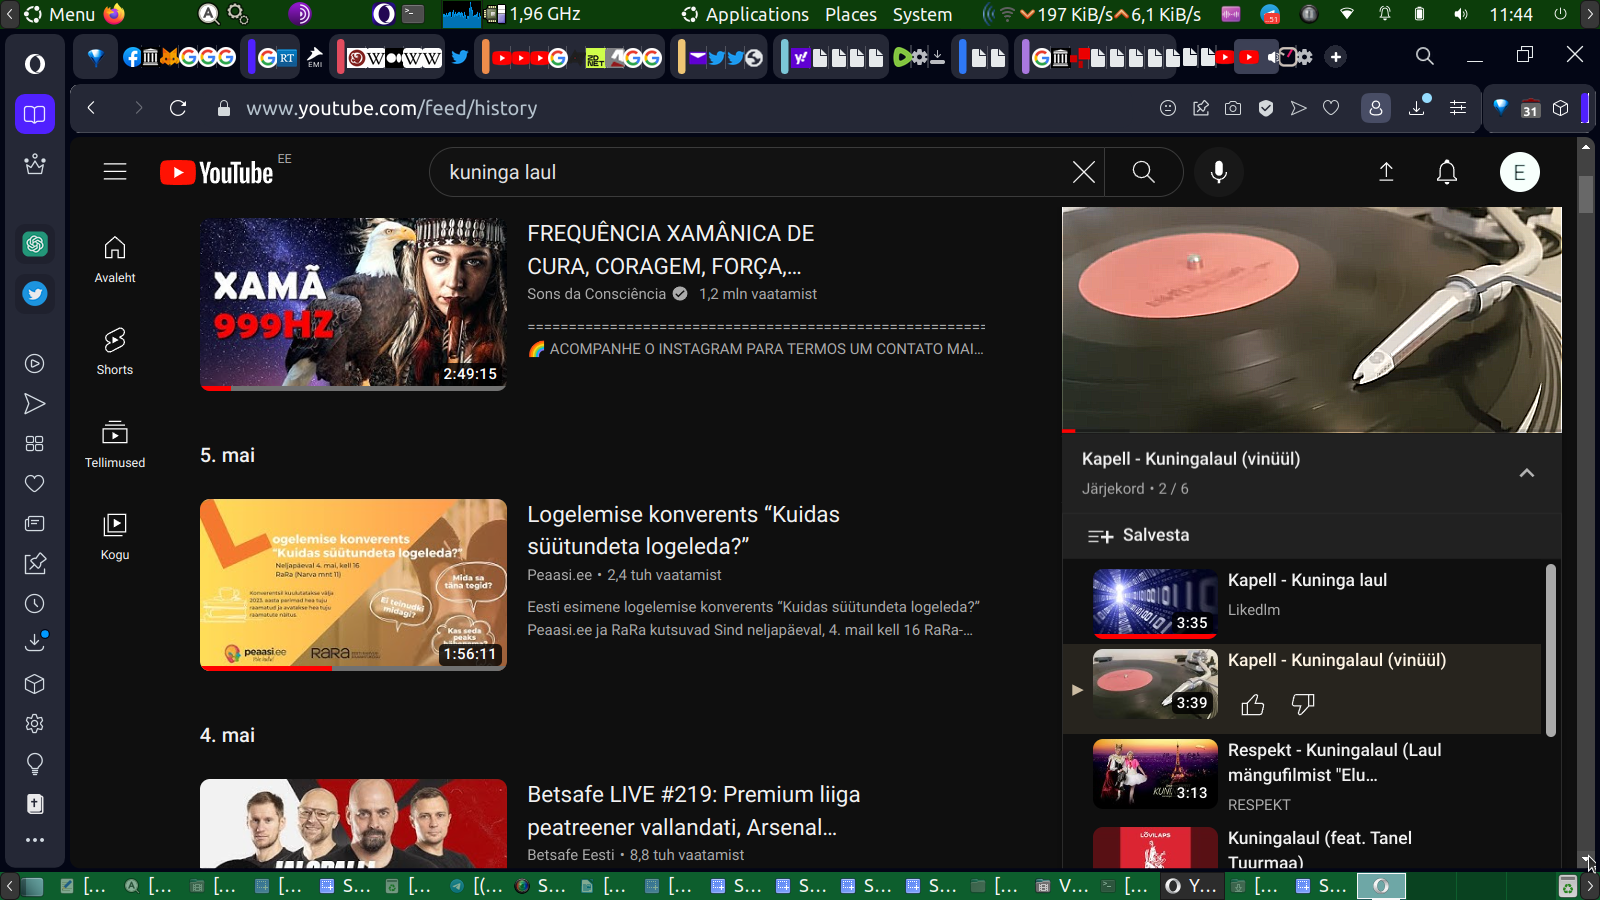1600x900 pixels.
Task: Open the YouTube guide hamburger menu
Action: click(x=115, y=172)
